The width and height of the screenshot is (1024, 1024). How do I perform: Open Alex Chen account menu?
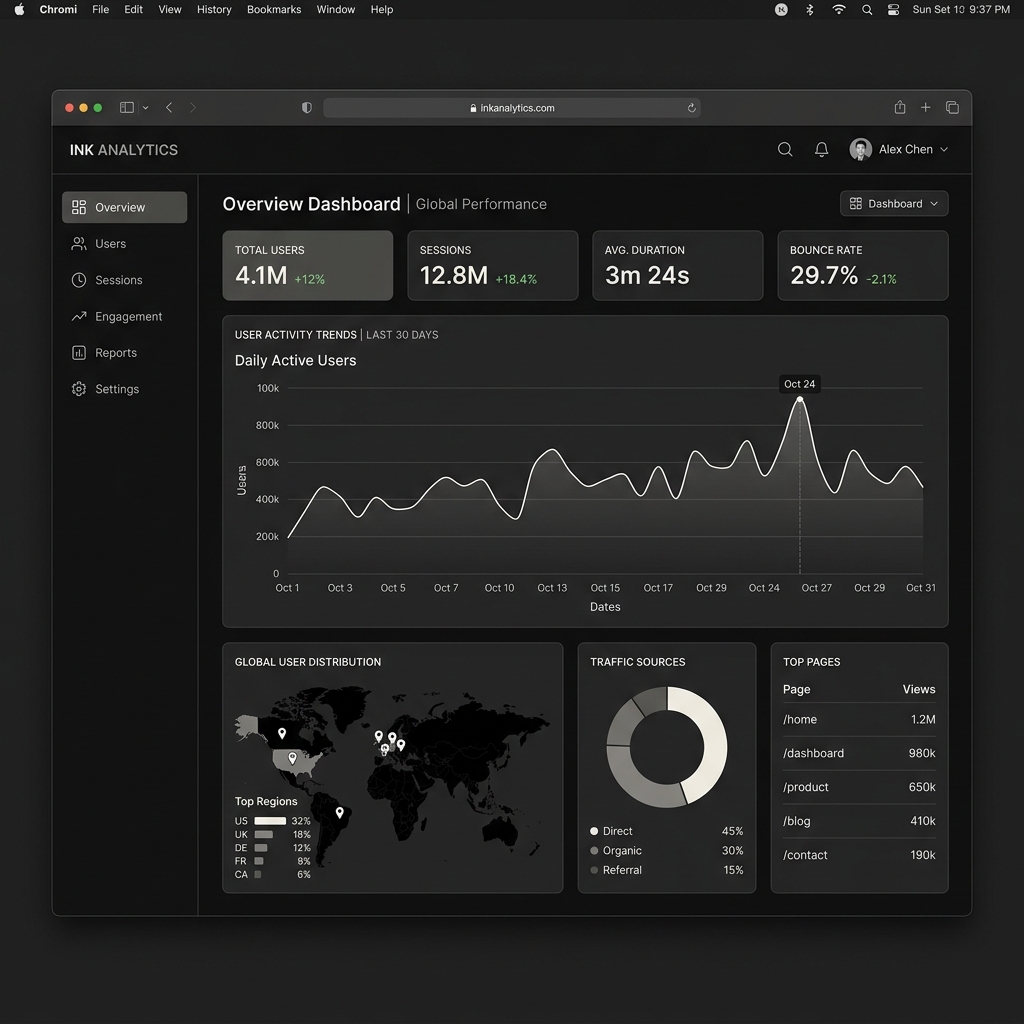(x=898, y=149)
